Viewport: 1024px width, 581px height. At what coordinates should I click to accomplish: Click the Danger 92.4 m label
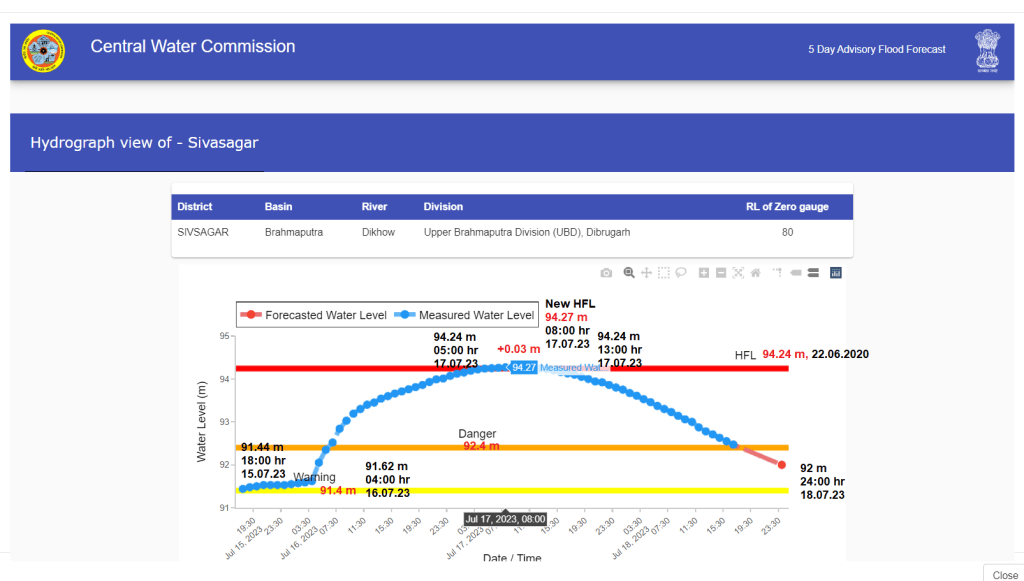(478, 440)
